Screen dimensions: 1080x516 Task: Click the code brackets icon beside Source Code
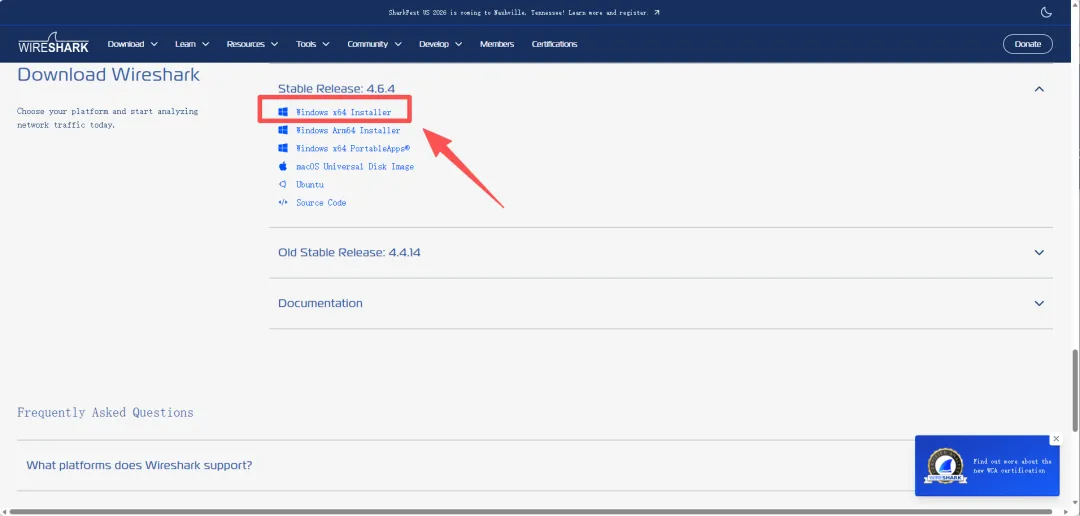tap(282, 203)
